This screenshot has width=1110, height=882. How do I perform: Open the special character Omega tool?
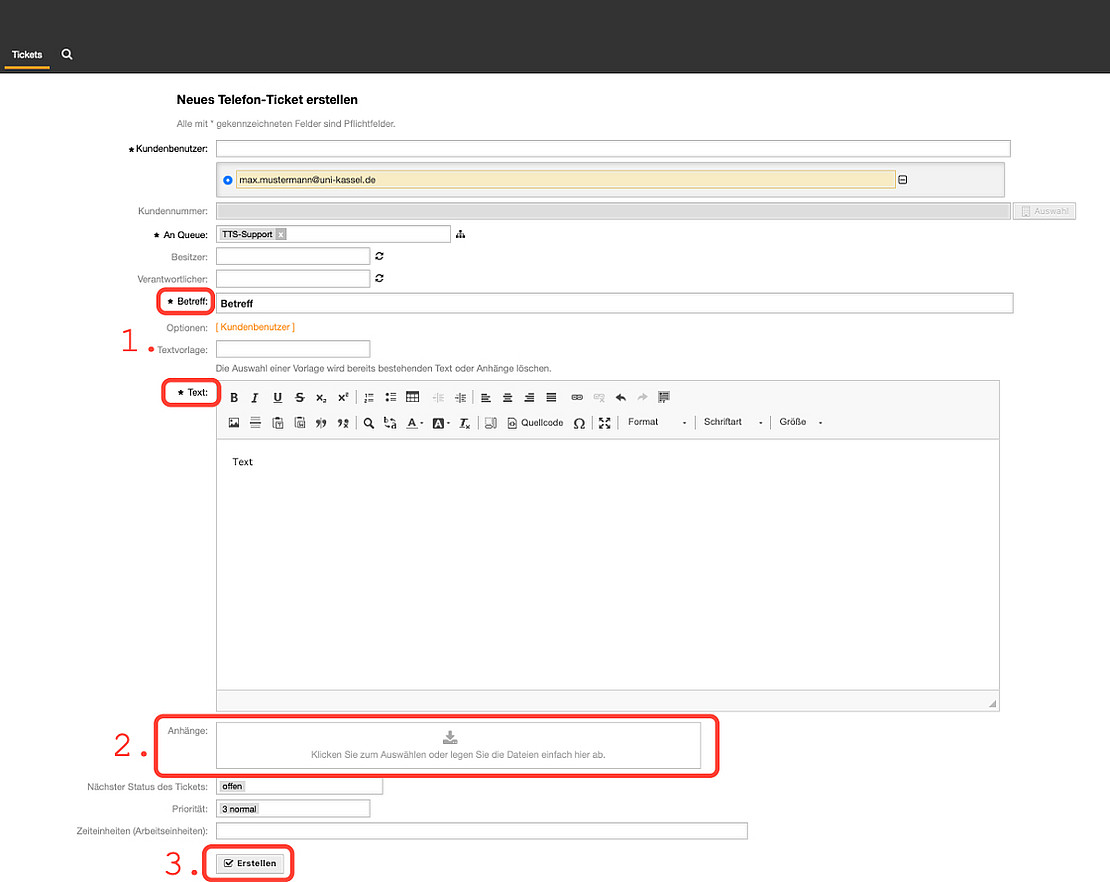(x=579, y=423)
